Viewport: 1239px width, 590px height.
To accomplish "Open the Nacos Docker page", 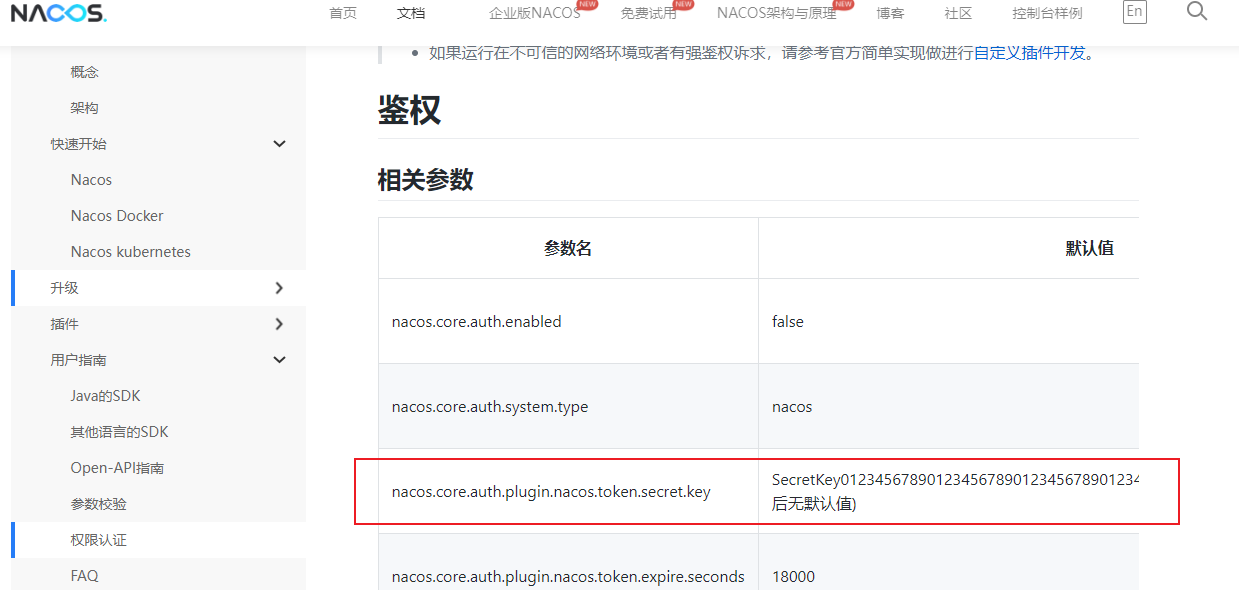I will (x=117, y=216).
